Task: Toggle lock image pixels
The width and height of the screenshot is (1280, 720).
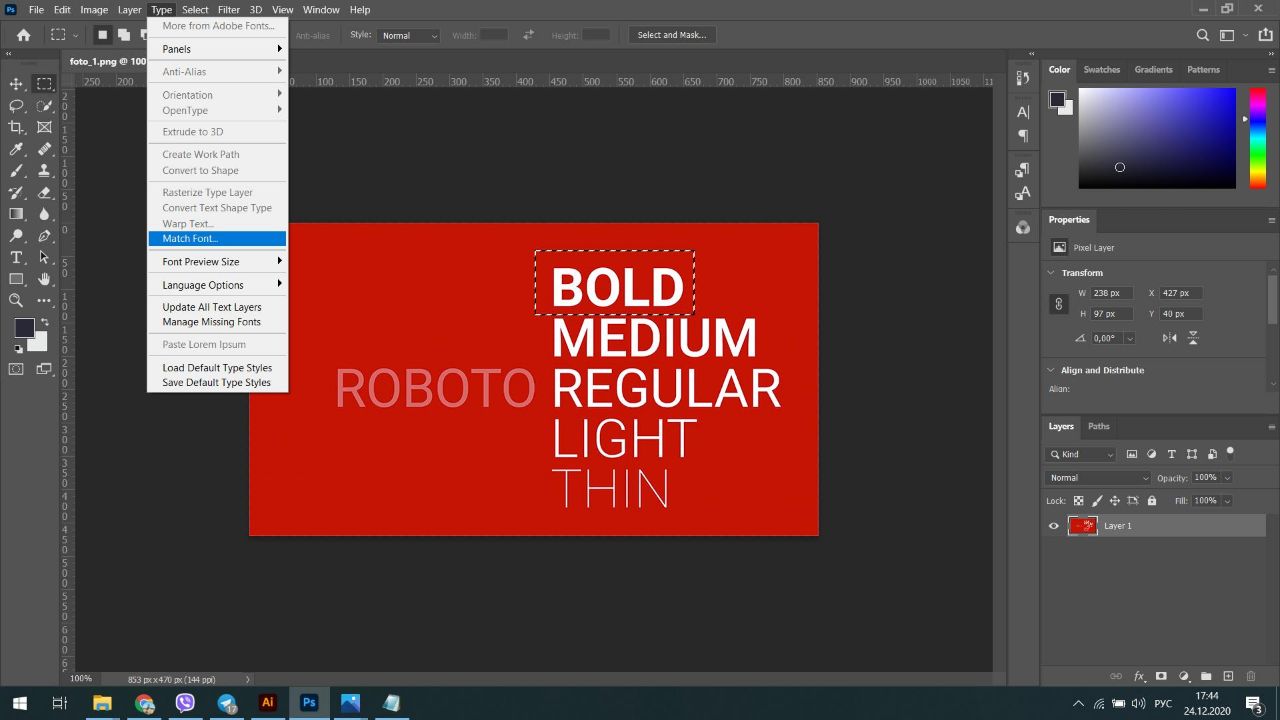Action: tap(1096, 501)
